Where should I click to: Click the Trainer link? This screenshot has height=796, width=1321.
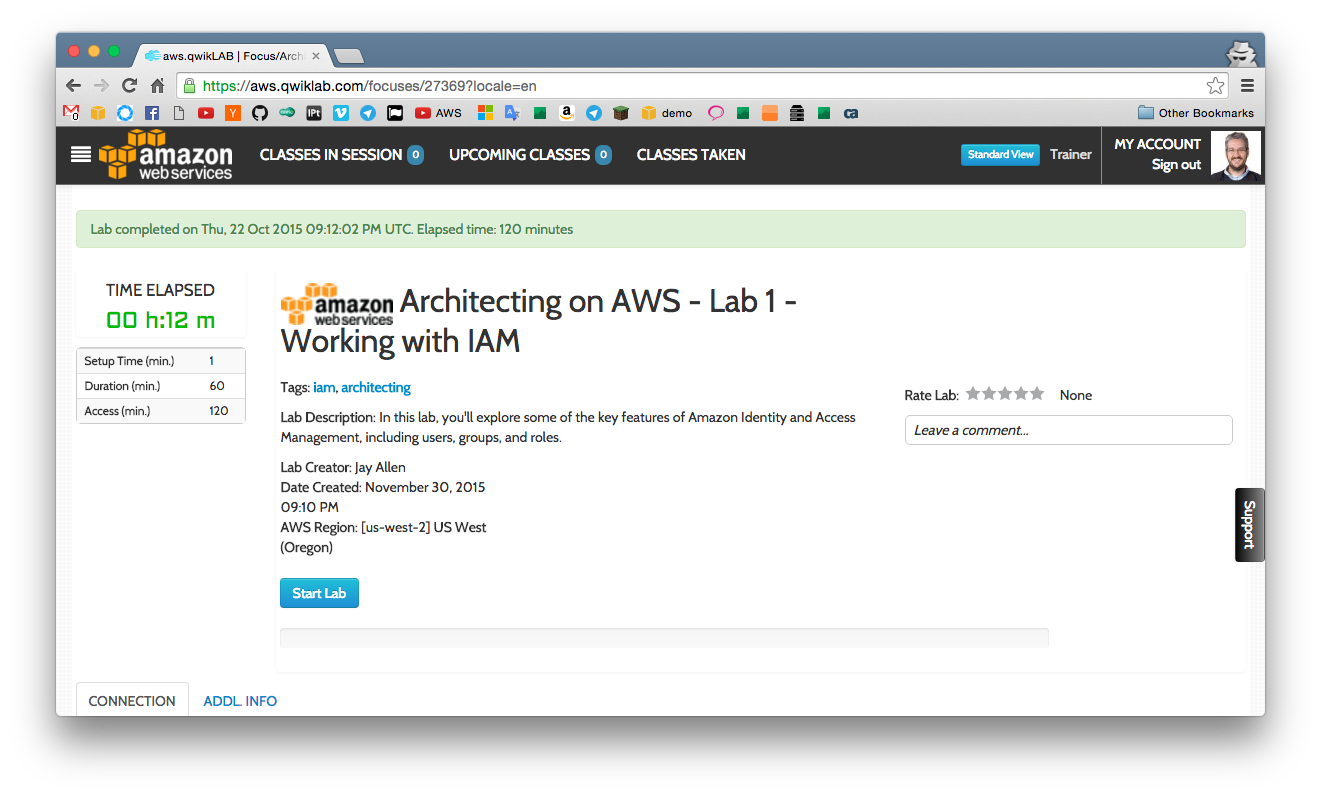tap(1070, 154)
